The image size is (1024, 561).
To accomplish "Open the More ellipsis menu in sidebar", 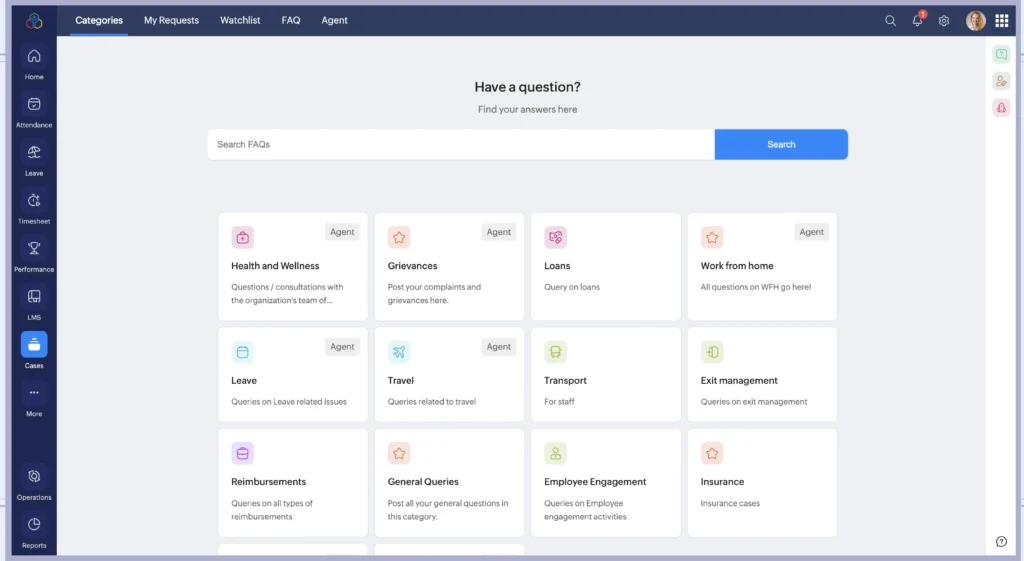I will point(34,393).
